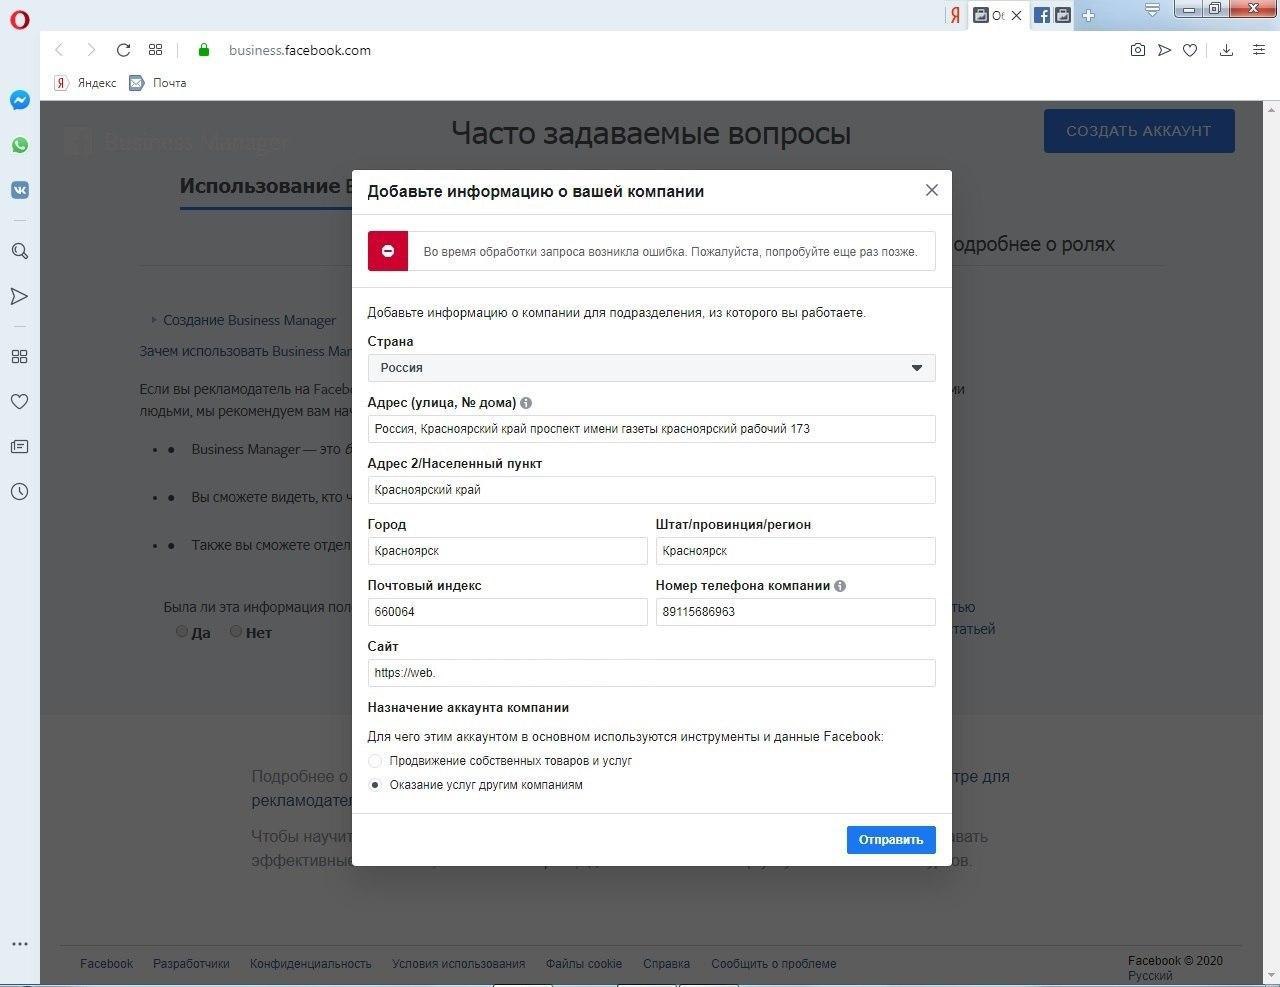Edit Адрес 2/Населенный пункт field

tap(651, 490)
